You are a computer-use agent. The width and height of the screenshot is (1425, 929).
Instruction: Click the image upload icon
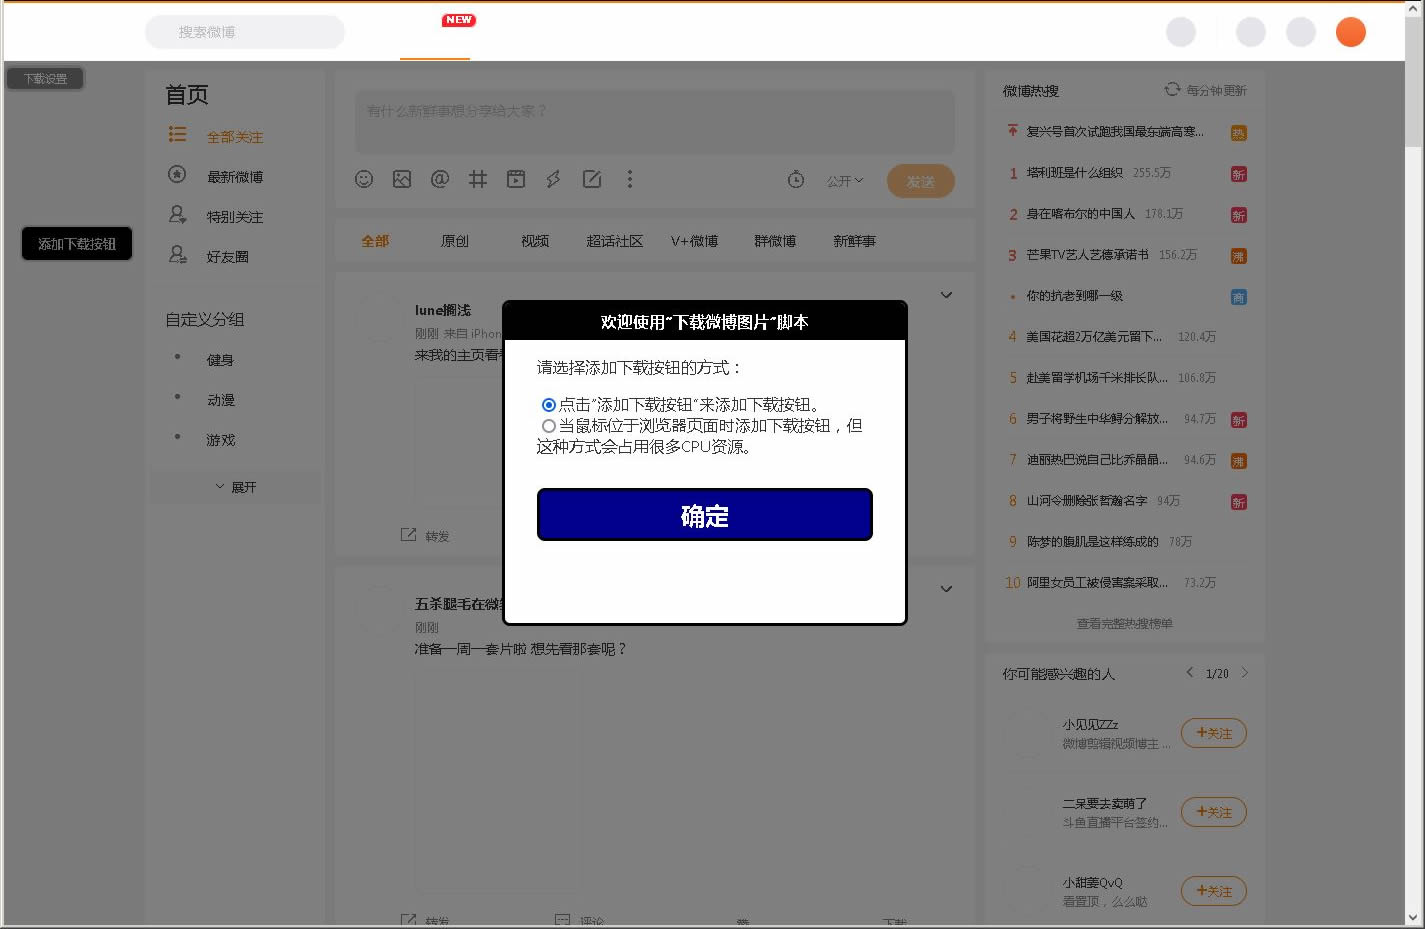pyautogui.click(x=402, y=179)
